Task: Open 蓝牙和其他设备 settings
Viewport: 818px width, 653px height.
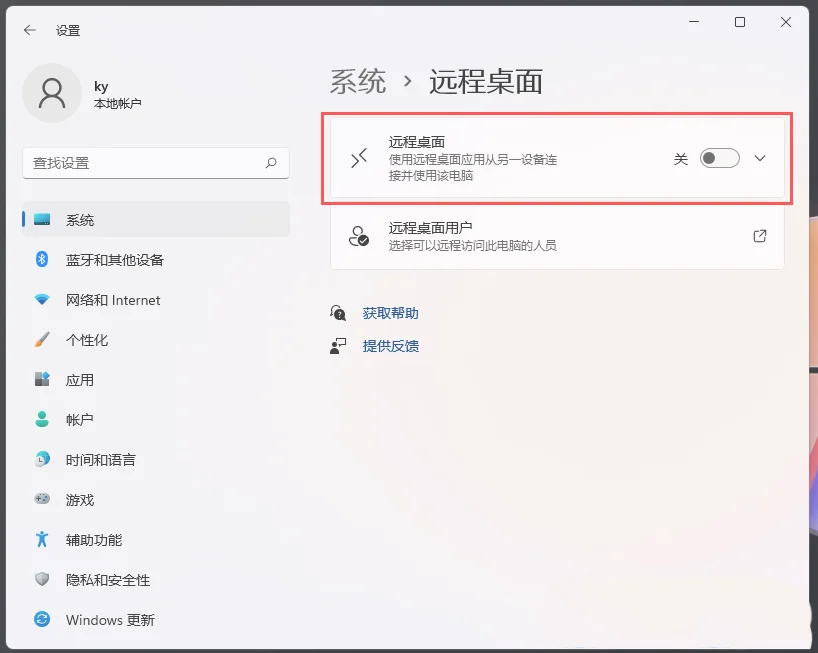Action: pos(156,260)
